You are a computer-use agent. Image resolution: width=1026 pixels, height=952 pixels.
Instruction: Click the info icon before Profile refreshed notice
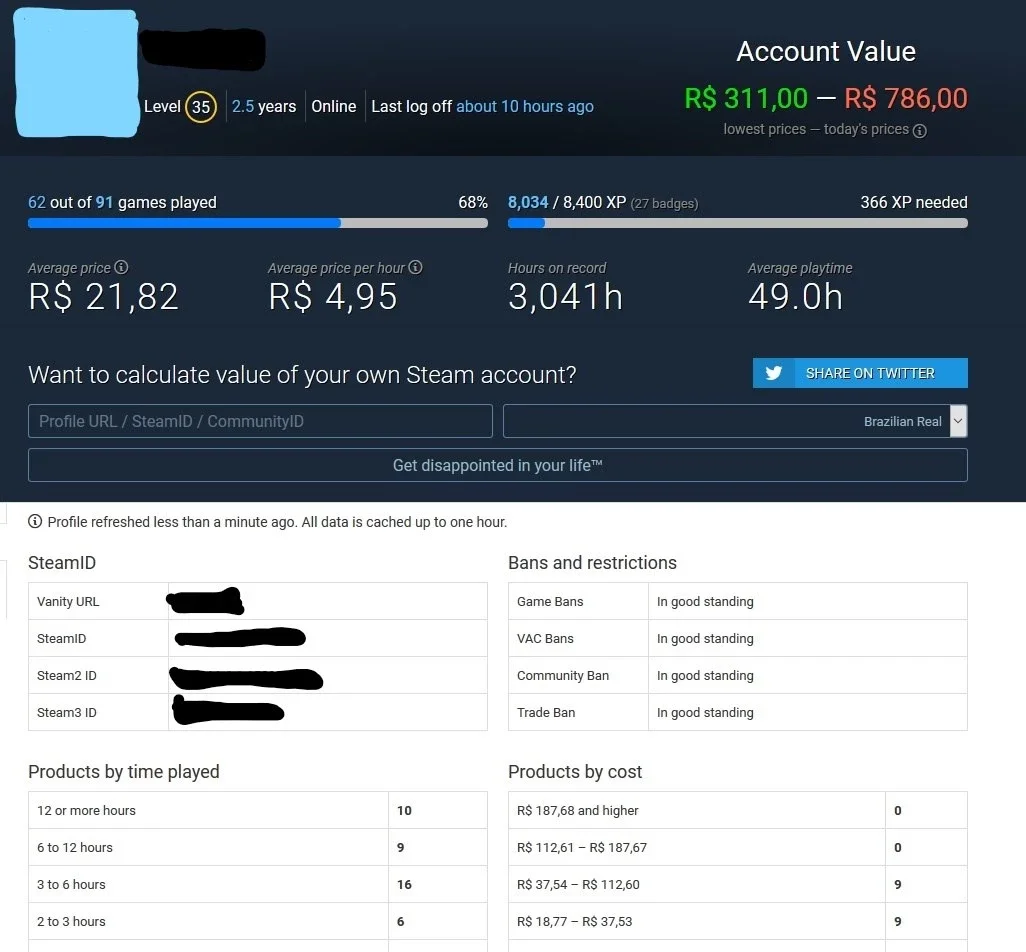(35, 521)
